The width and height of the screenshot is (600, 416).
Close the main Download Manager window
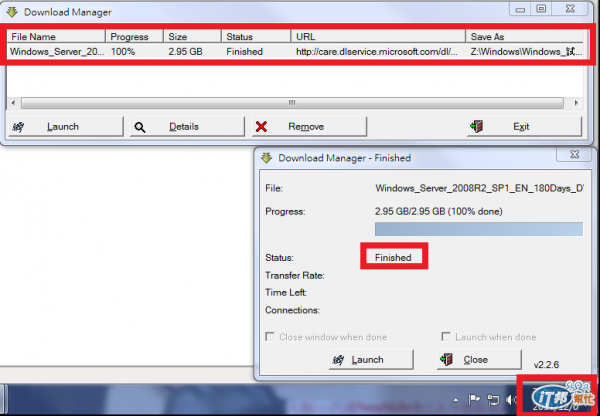point(570,9)
